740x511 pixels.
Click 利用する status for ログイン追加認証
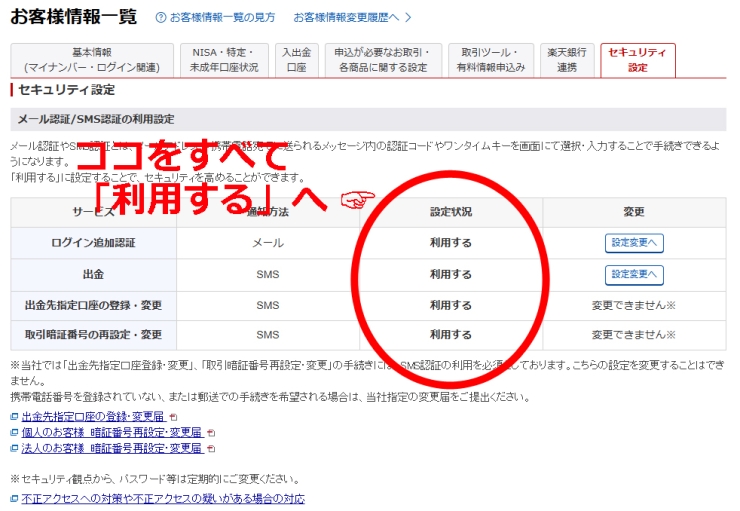[x=451, y=243]
